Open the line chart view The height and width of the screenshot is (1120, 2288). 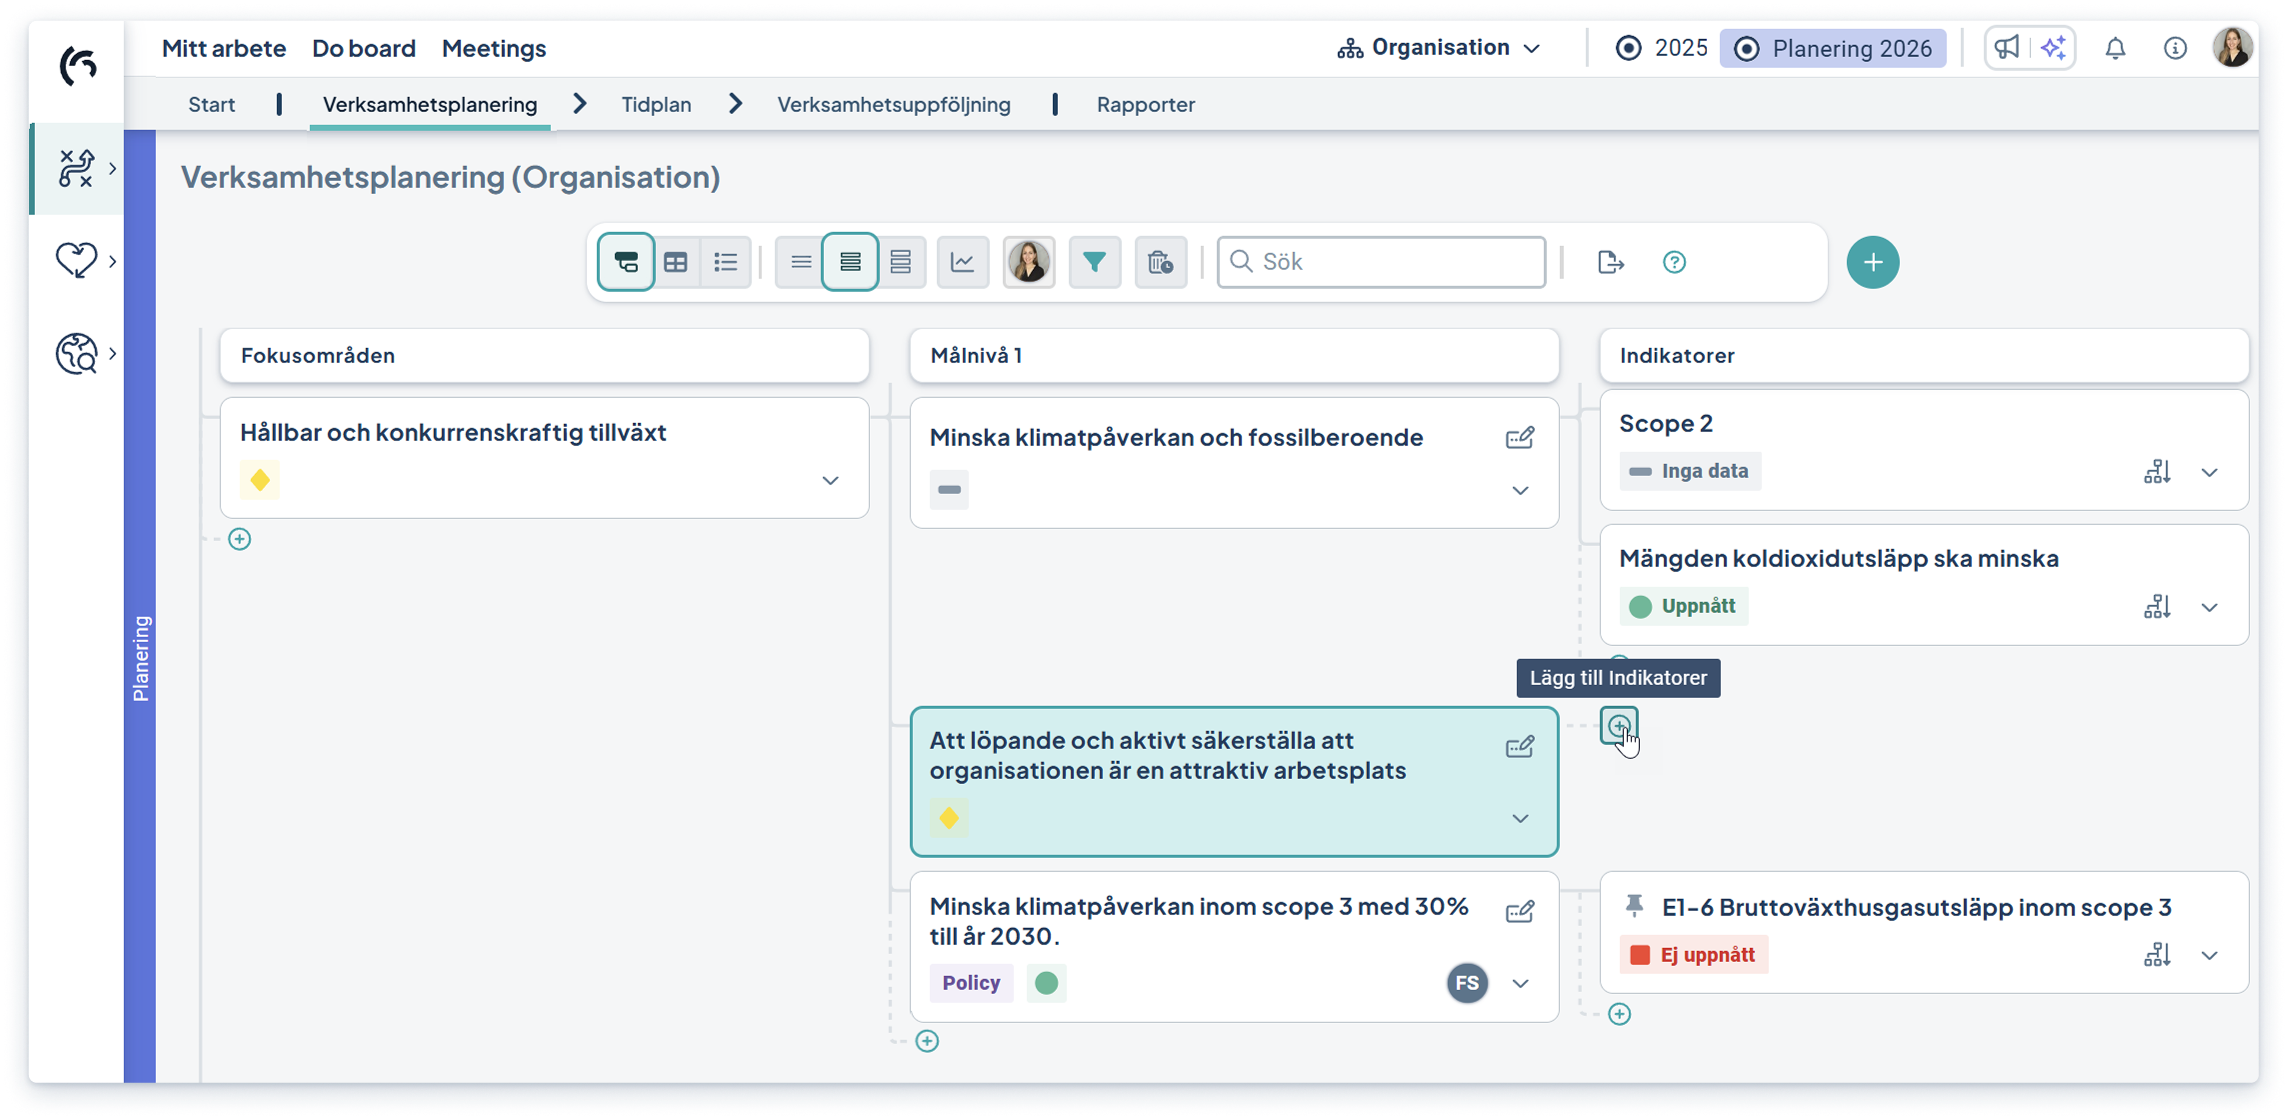tap(962, 261)
